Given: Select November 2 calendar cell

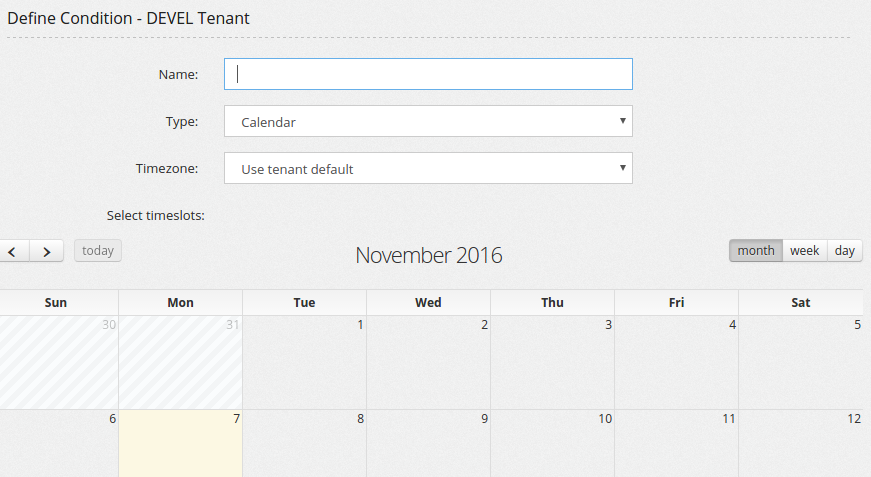Looking at the screenshot, I should (428, 363).
